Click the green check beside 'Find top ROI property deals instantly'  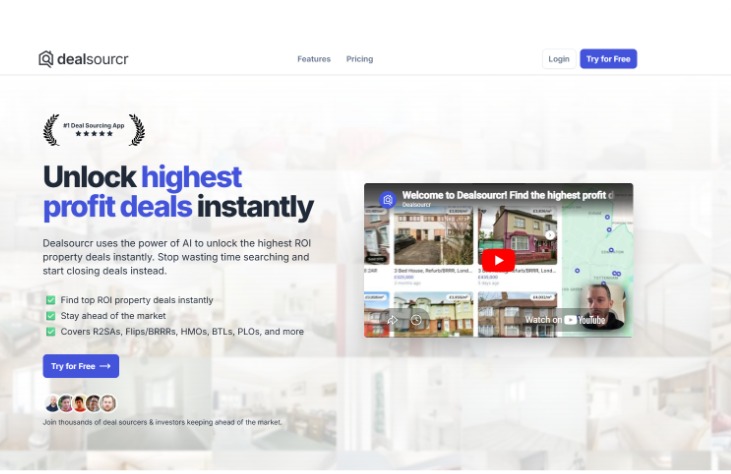(x=50, y=300)
